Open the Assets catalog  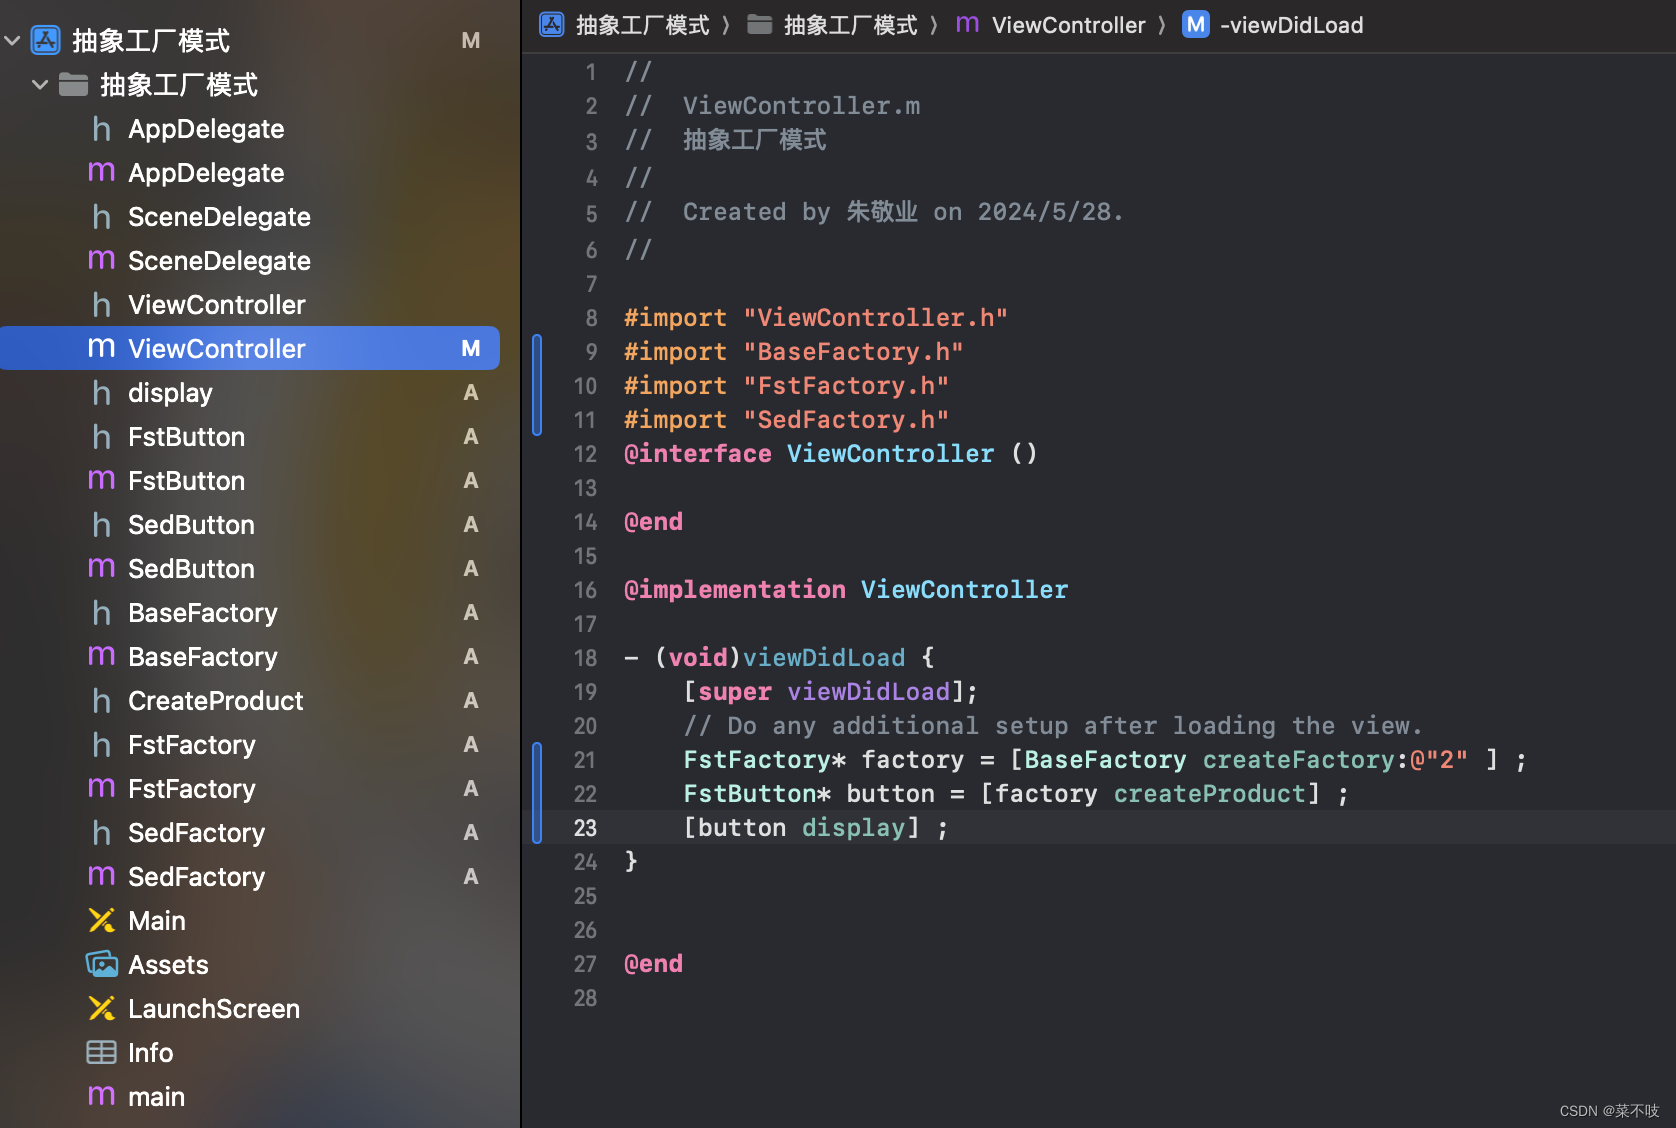[x=168, y=965]
